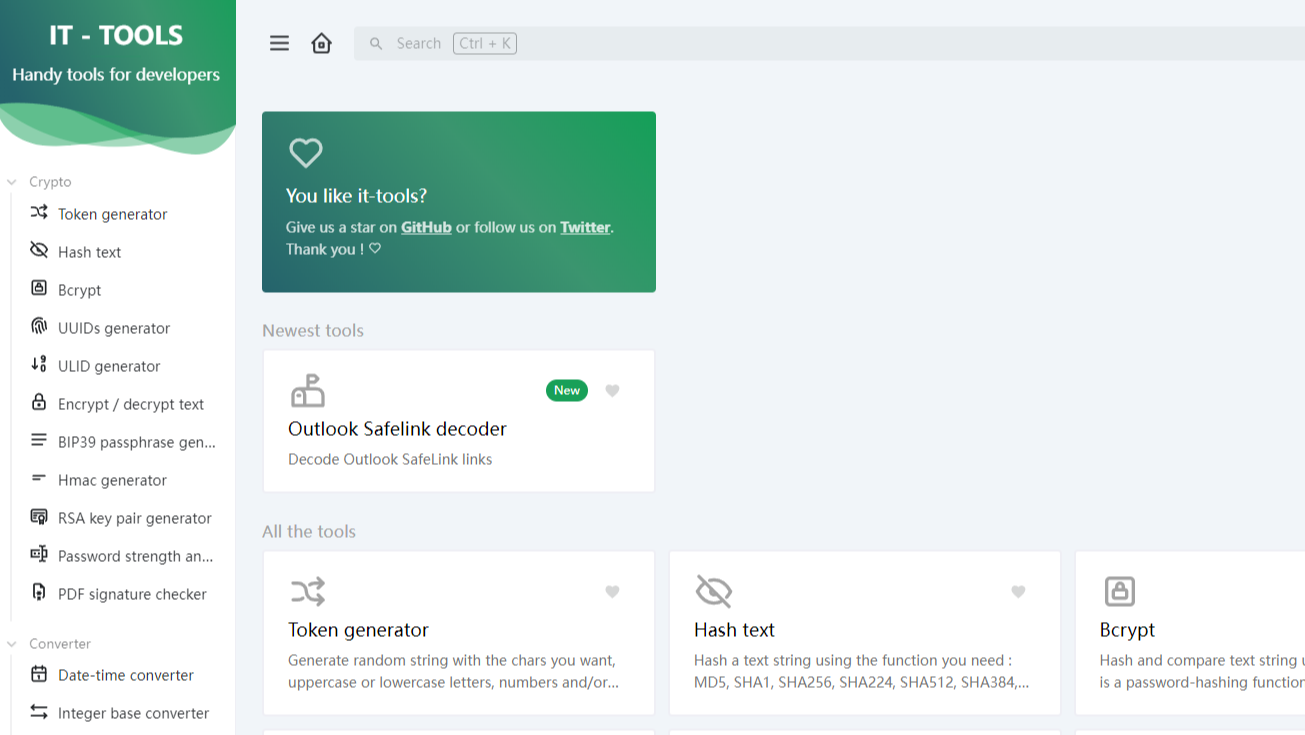This screenshot has height=735, width=1305.
Task: Click the Integer base converter arrows icon
Action: coord(39,711)
